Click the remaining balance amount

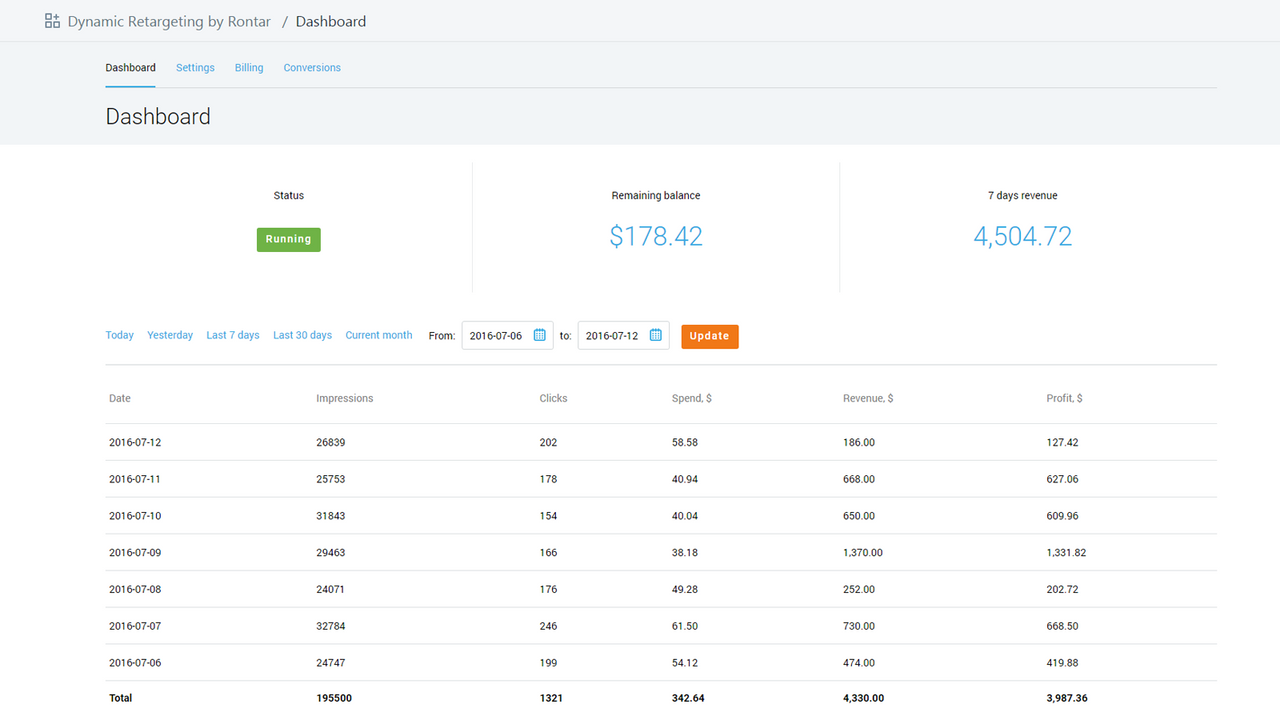tap(656, 236)
